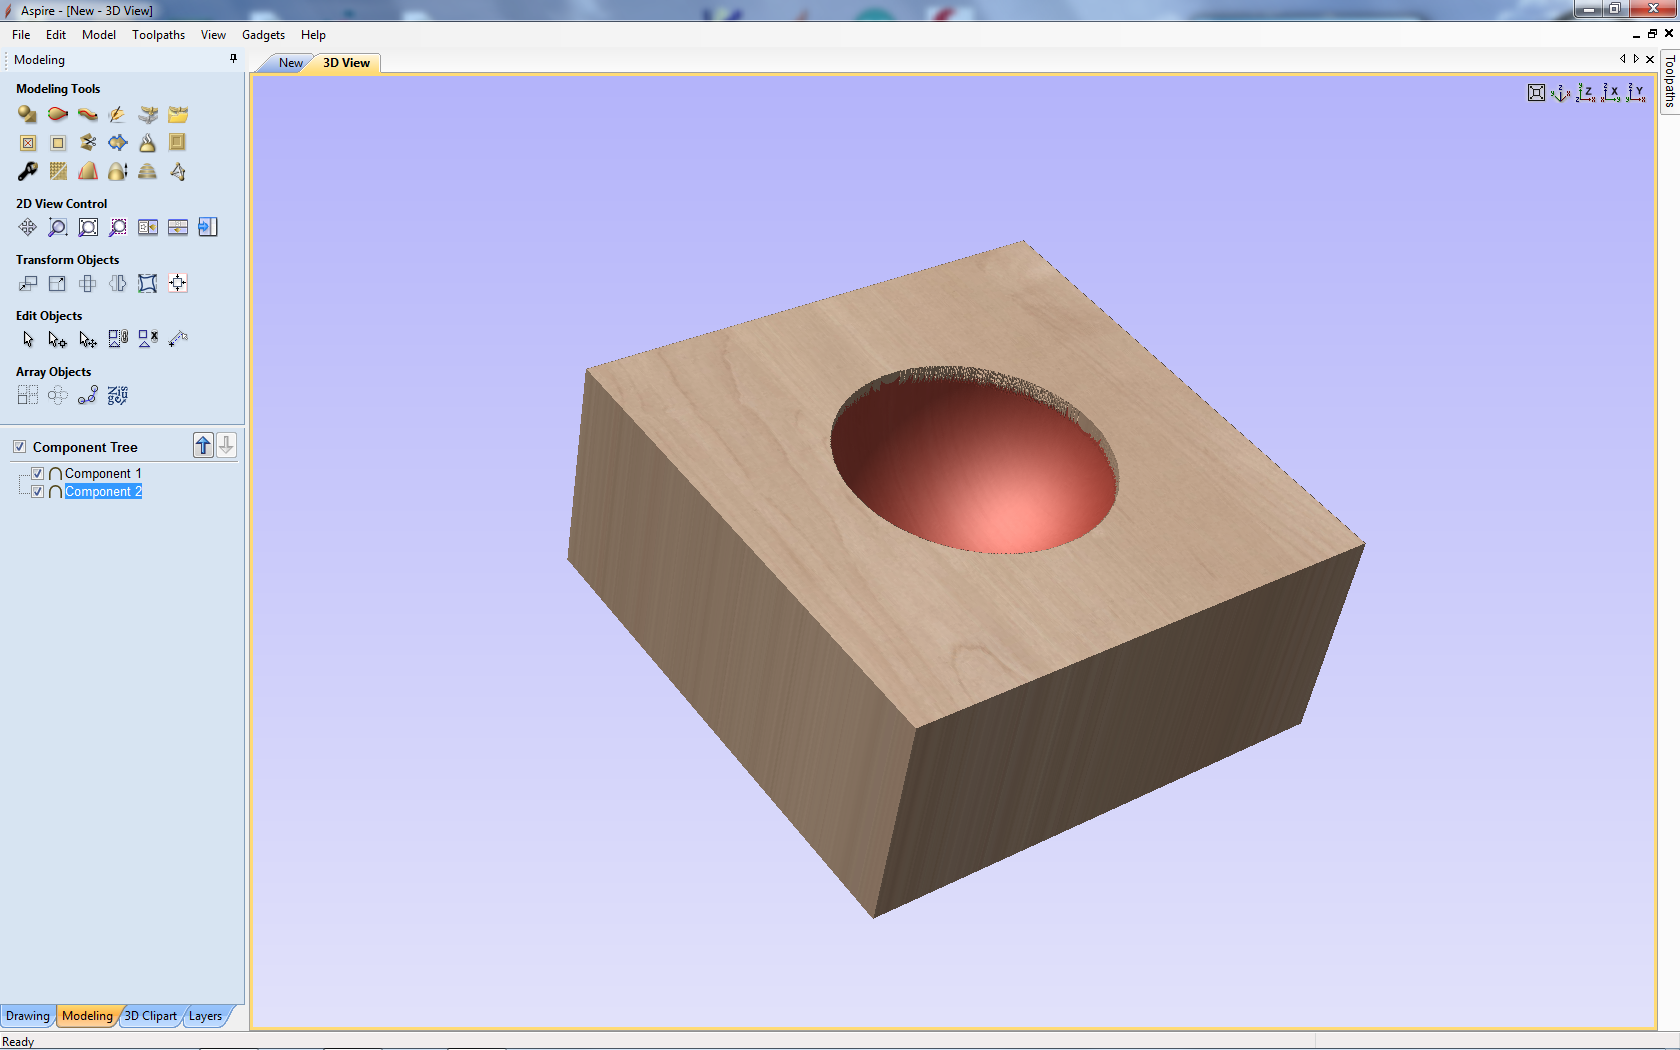Pin the Modeling panel with pushpin
1680x1050 pixels.
(233, 59)
